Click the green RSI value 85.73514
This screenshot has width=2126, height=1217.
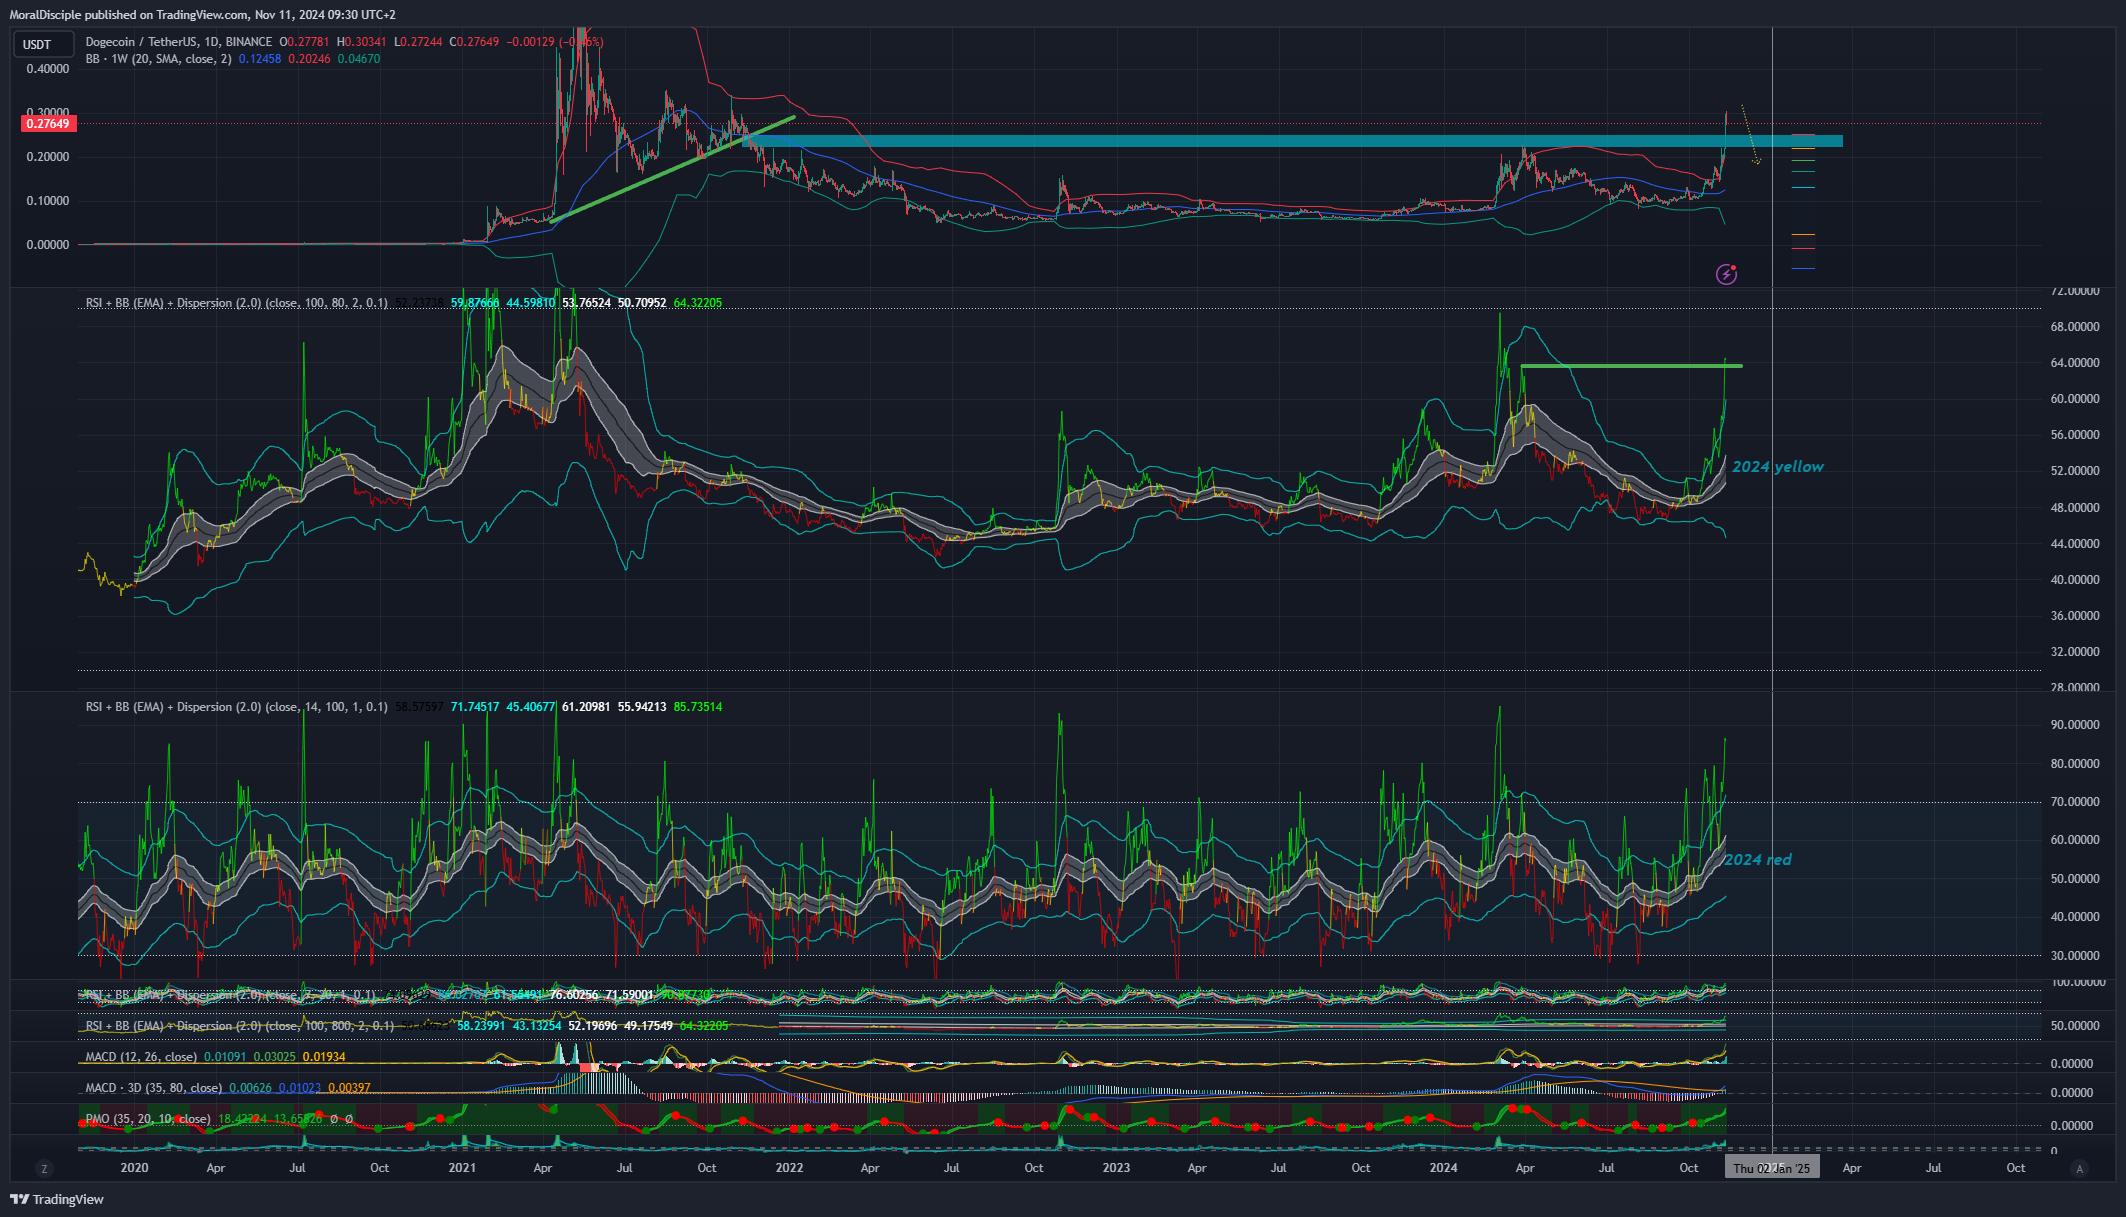698,707
